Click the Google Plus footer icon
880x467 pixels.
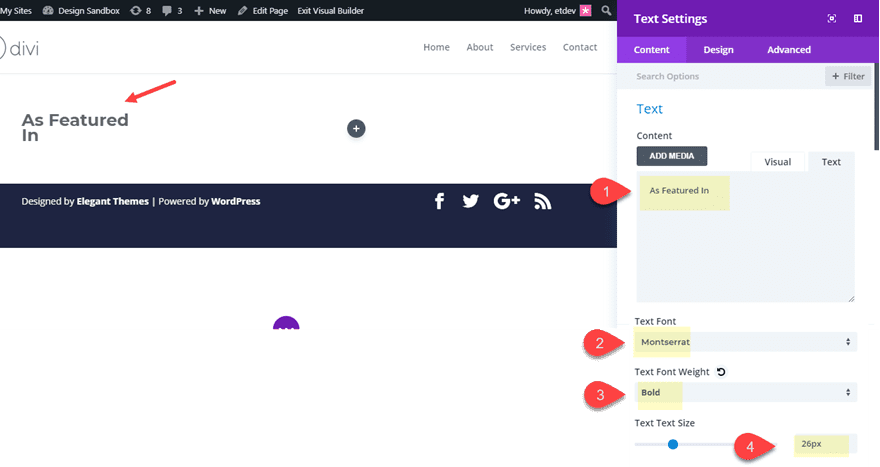pos(506,201)
